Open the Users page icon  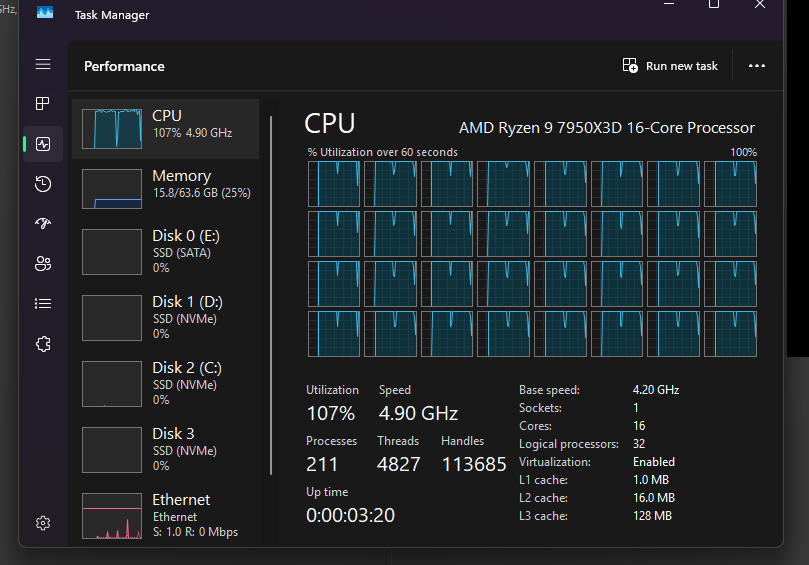click(43, 264)
